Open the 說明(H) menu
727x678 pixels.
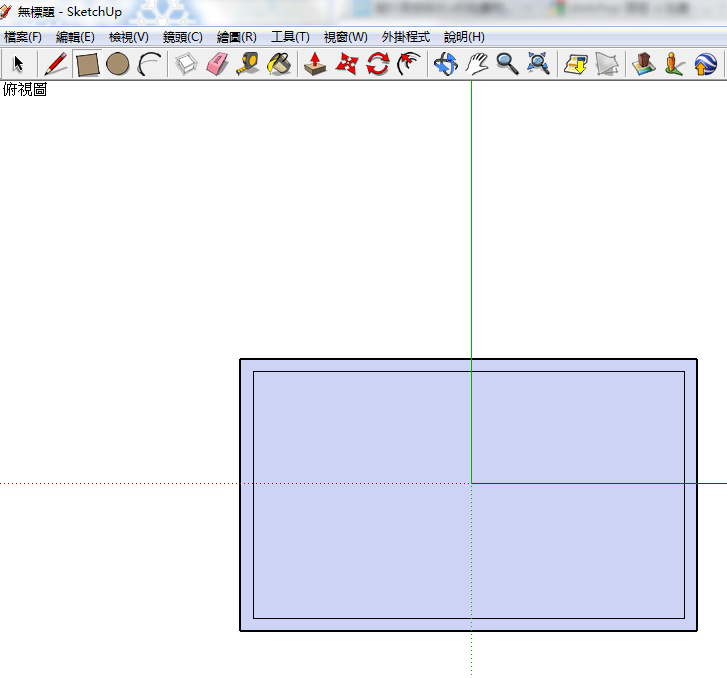[464, 37]
